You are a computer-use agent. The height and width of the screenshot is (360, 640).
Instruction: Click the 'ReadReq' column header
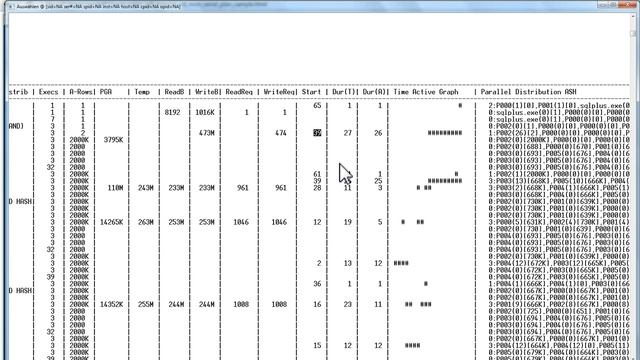239,92
